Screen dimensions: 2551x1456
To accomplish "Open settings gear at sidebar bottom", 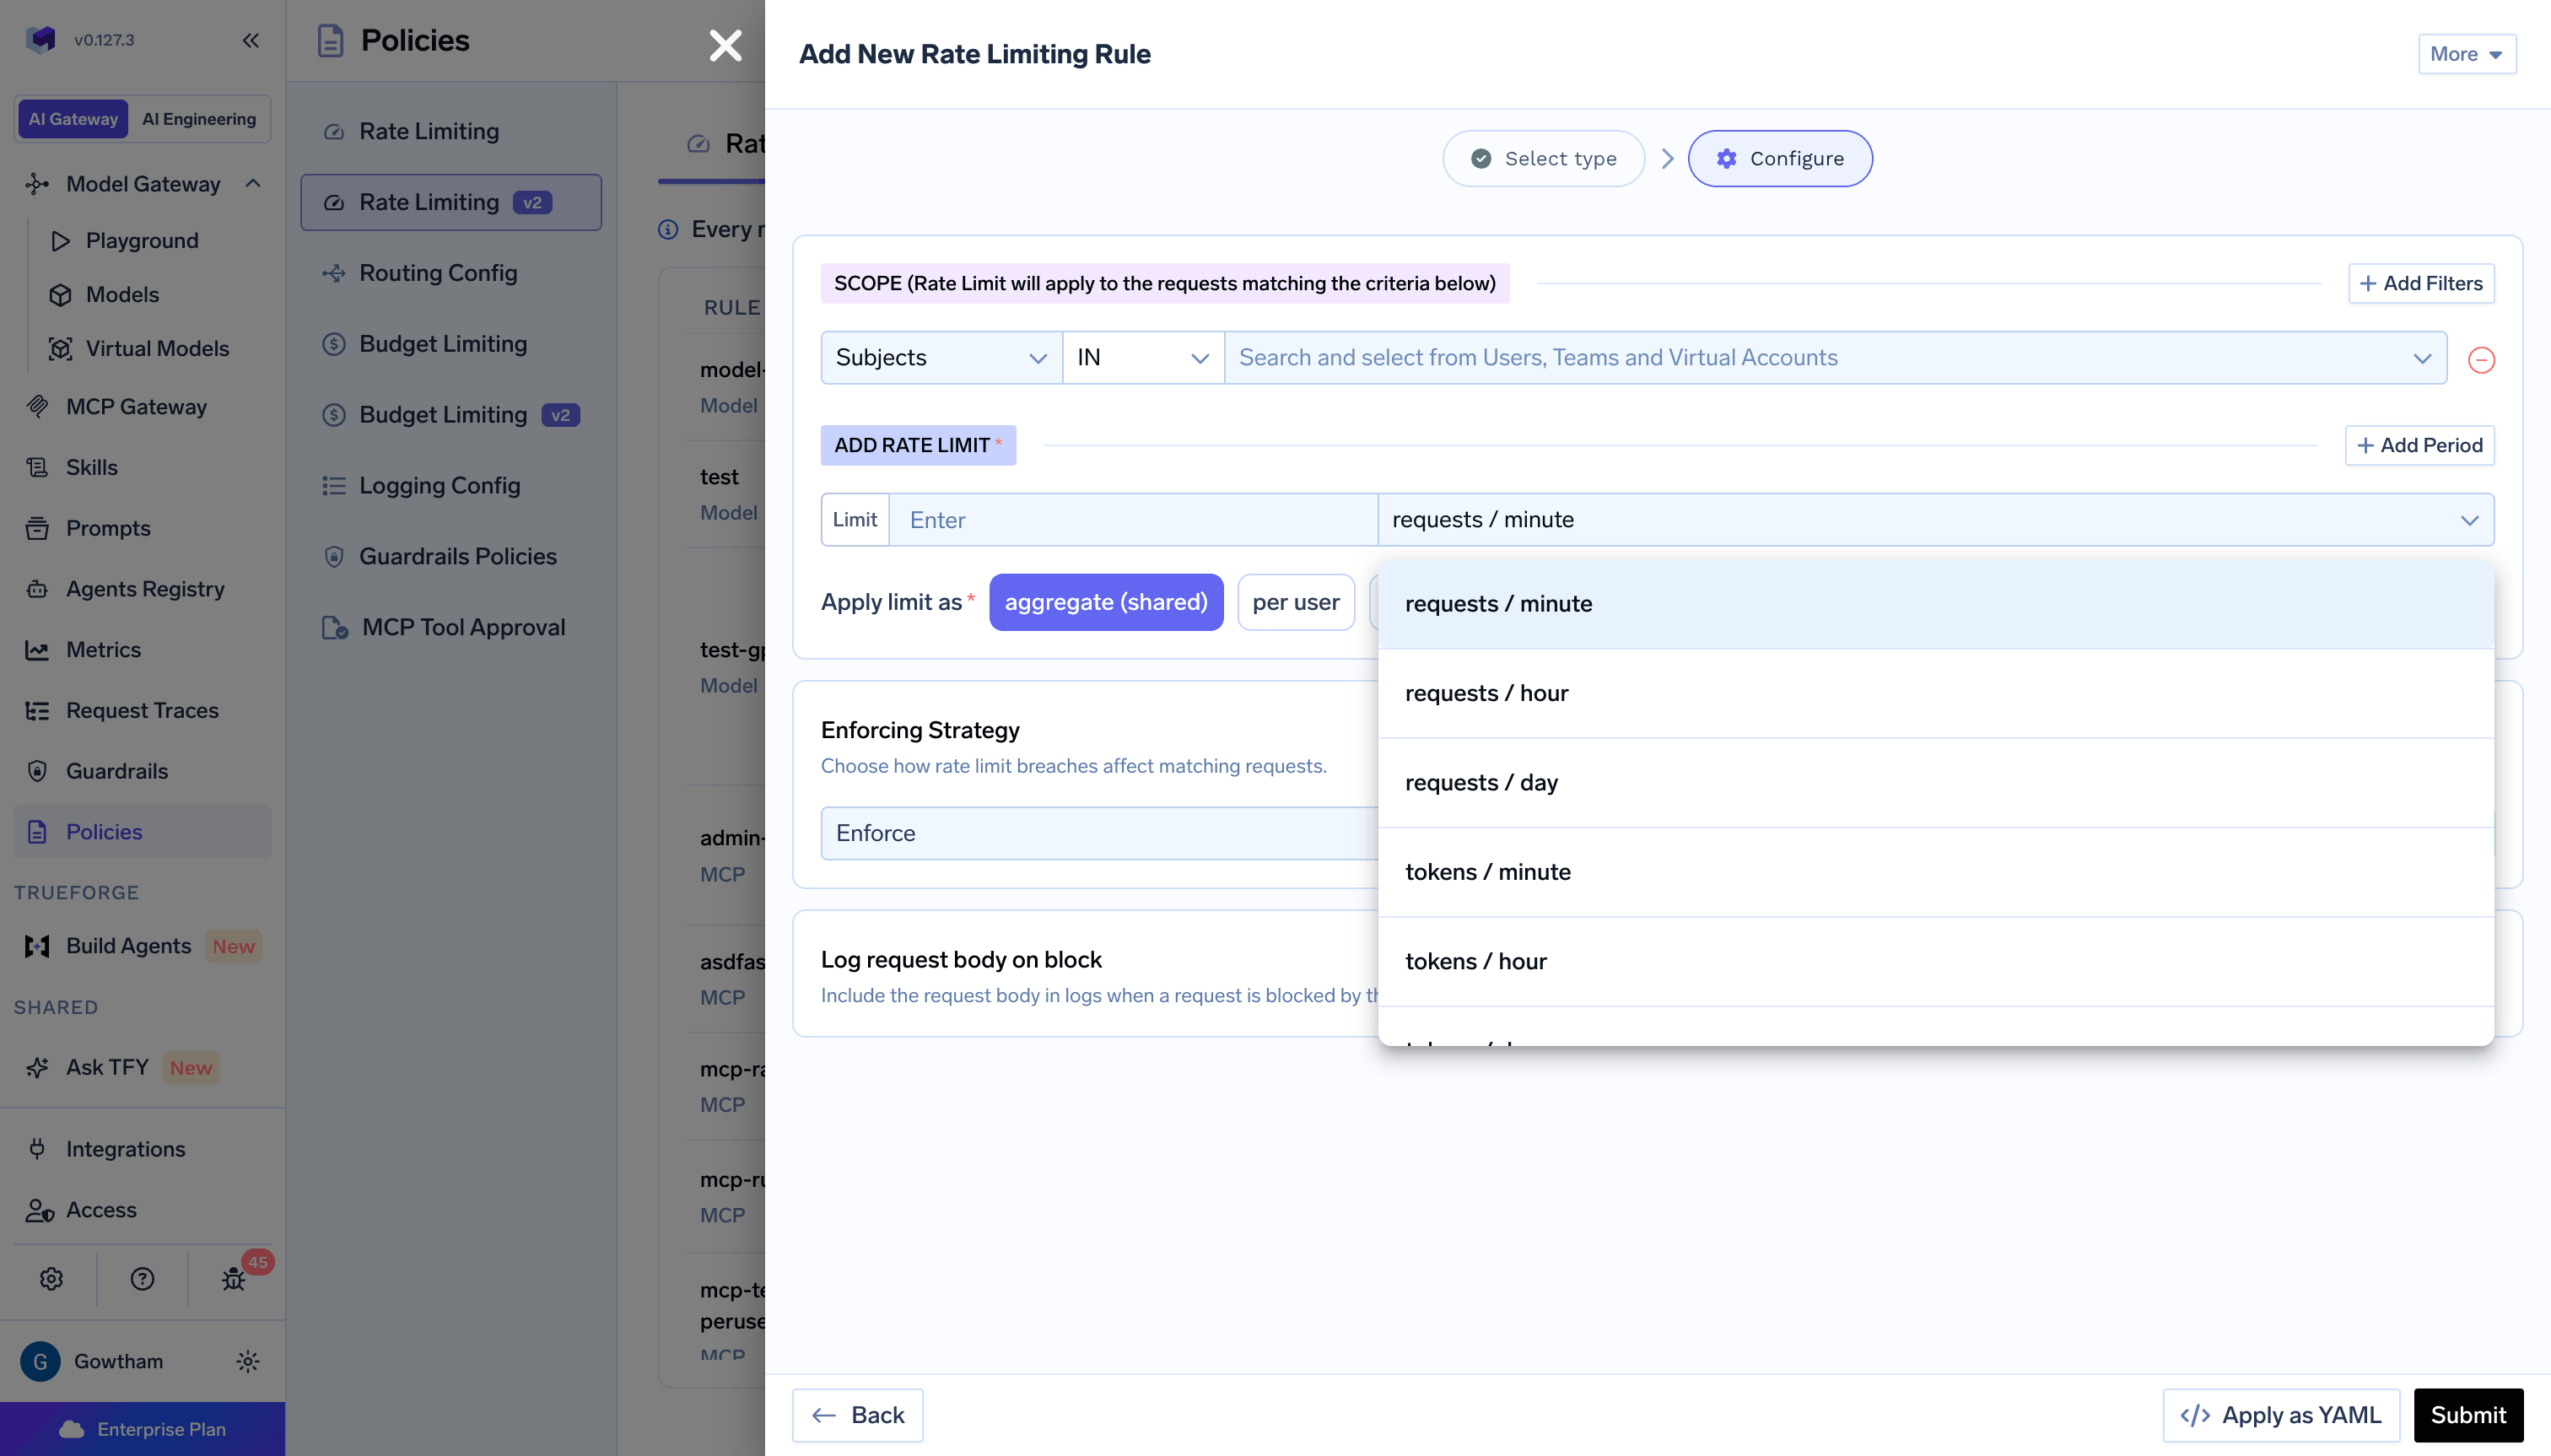I will pos(51,1279).
